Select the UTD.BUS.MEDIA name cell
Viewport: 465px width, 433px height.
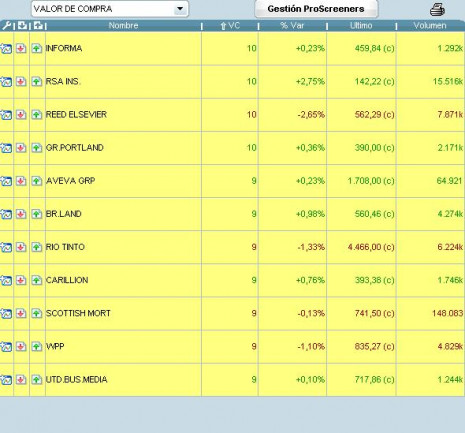tap(123, 380)
